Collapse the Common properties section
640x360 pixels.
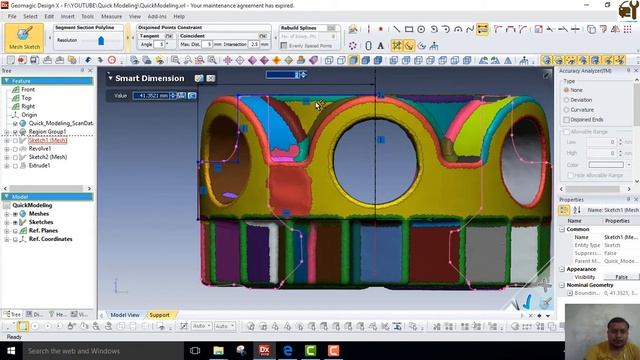[x=562, y=229]
